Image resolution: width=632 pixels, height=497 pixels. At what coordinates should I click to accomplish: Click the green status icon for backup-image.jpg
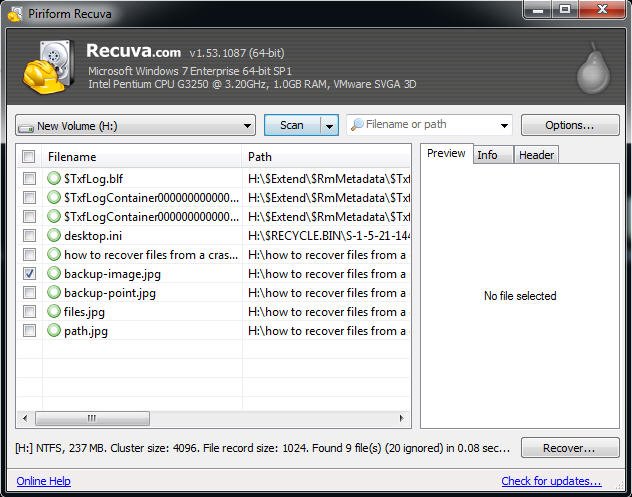(54, 273)
